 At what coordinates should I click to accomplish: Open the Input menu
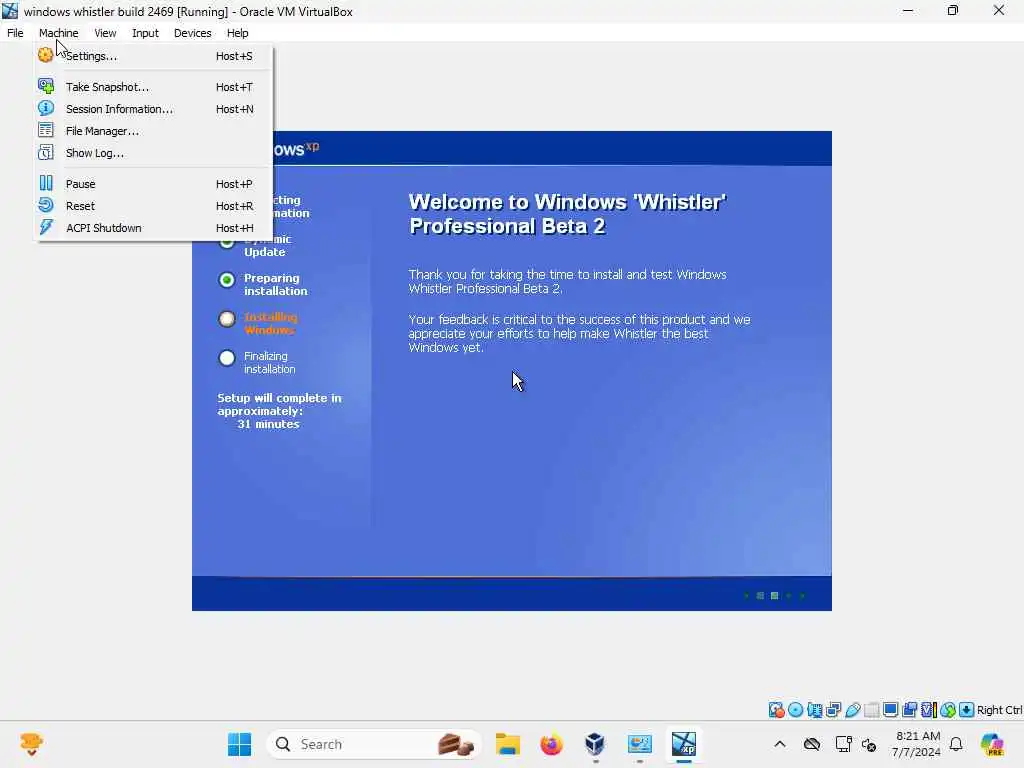(x=145, y=33)
